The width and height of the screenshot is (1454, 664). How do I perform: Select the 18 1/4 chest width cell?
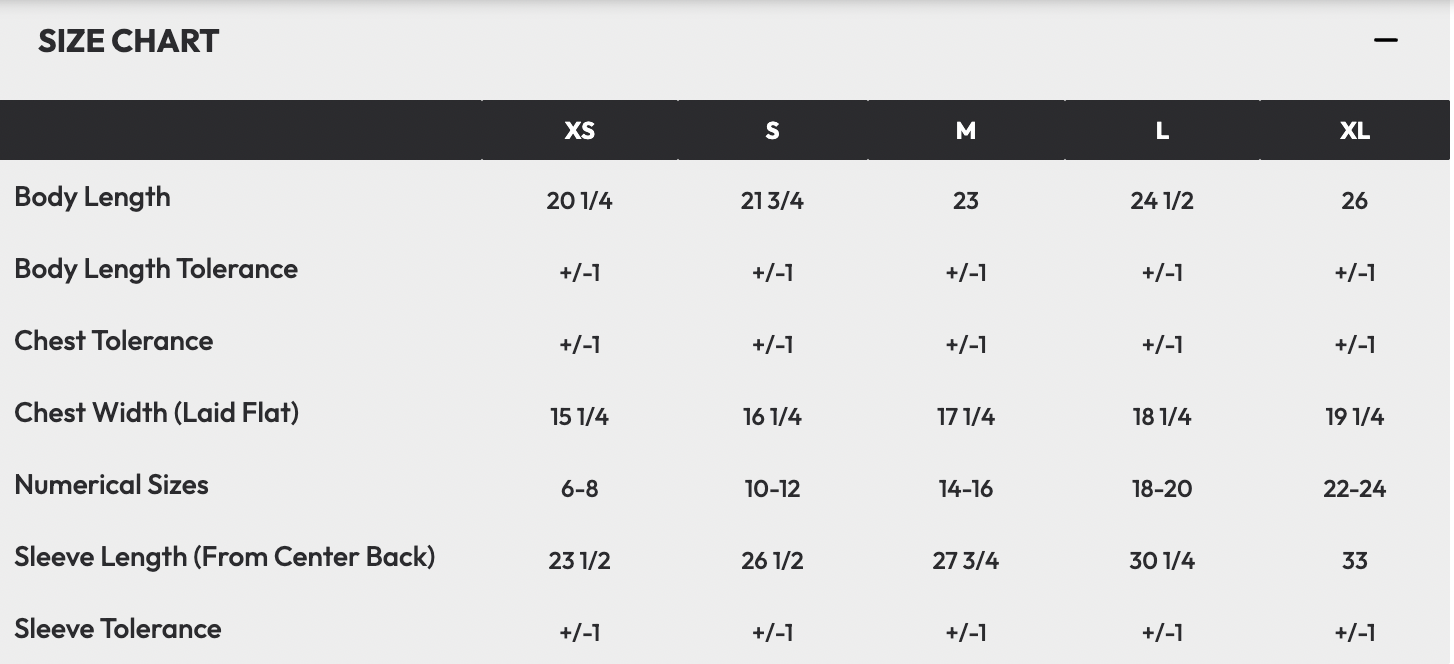1161,417
